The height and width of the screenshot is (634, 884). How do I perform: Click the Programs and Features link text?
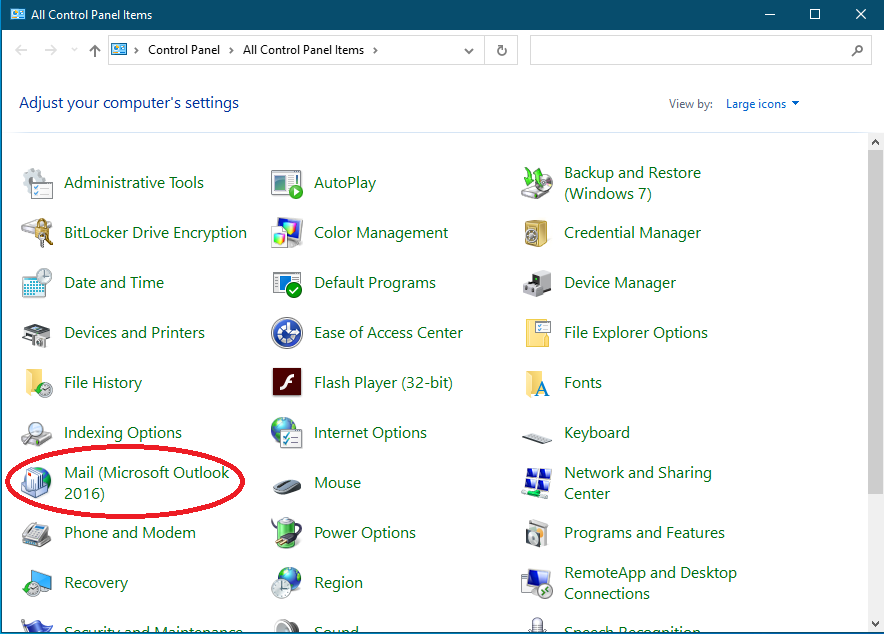(x=644, y=533)
